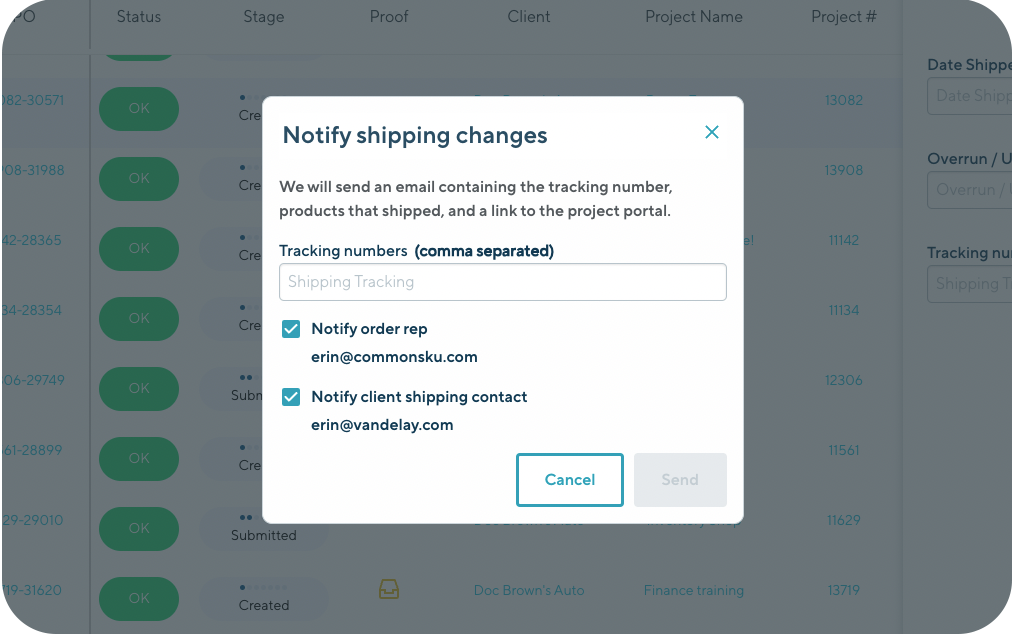Click the Shipping Tracking input in the dialog

point(502,282)
